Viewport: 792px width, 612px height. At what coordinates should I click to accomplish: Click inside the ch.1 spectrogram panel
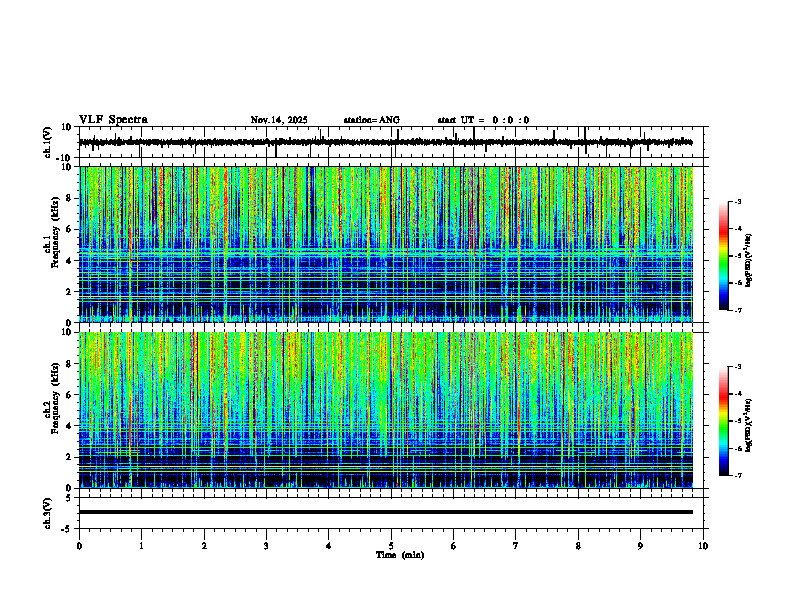pyautogui.click(x=385, y=244)
